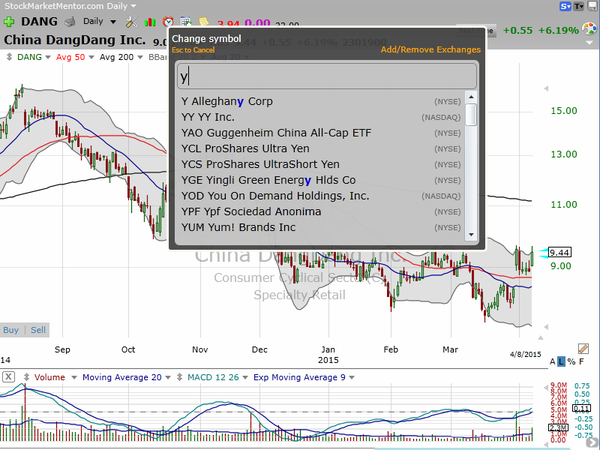Click the up-down arrows beside DANG legend
The image size is (600, 450).
click(x=9, y=57)
